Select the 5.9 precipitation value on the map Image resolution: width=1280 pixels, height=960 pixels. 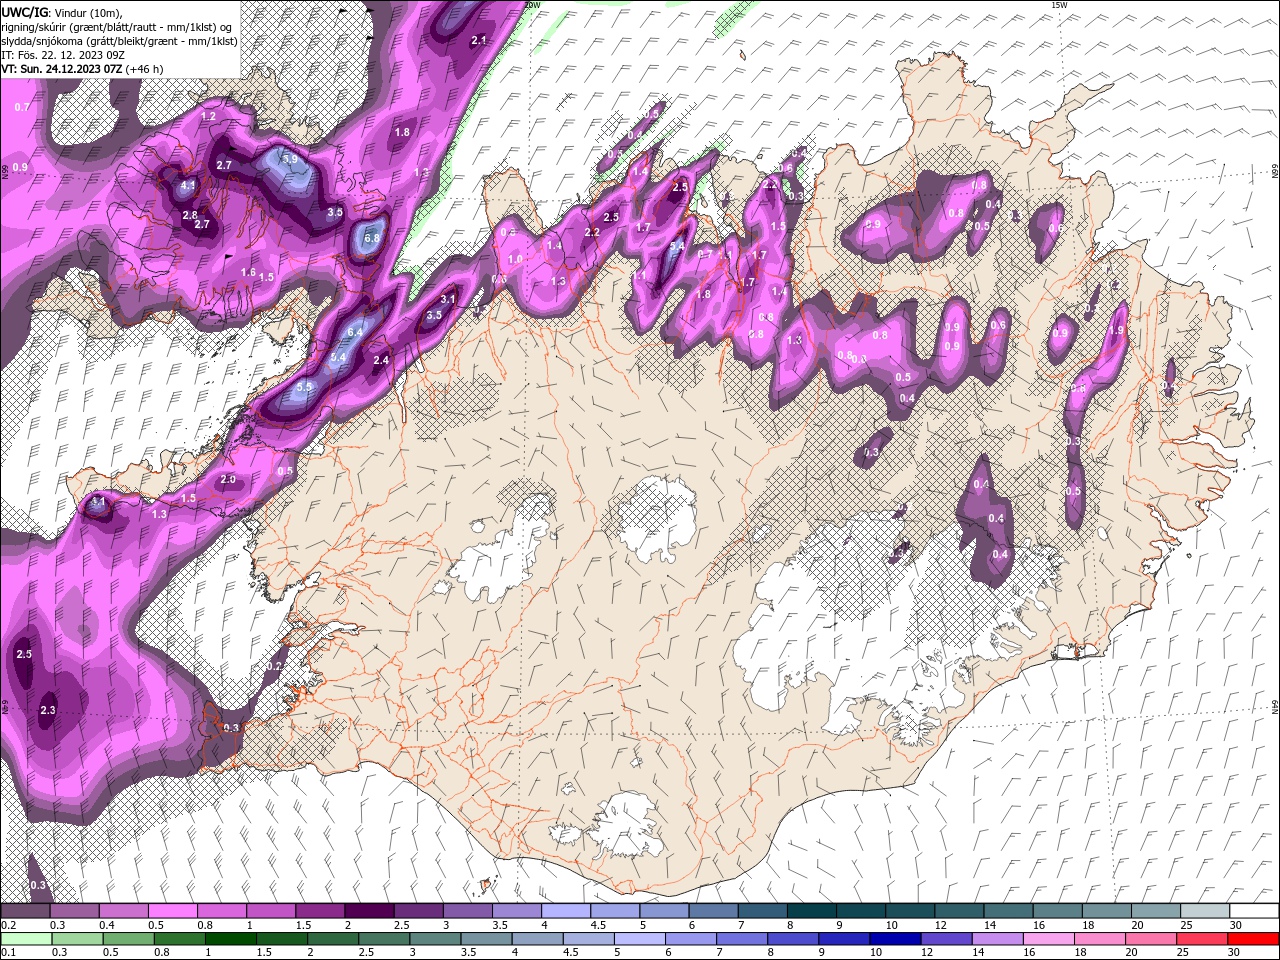pos(290,159)
